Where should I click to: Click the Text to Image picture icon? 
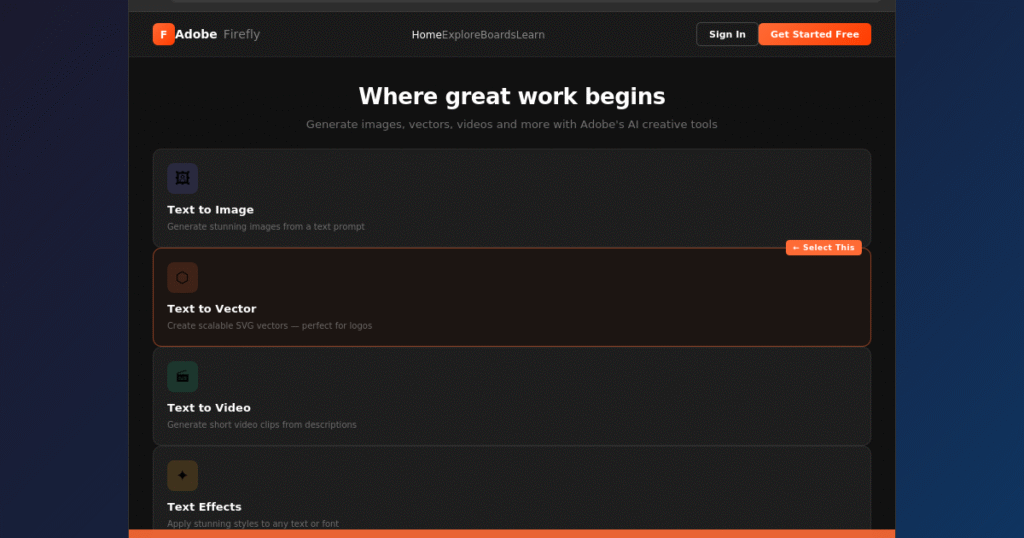[182, 178]
